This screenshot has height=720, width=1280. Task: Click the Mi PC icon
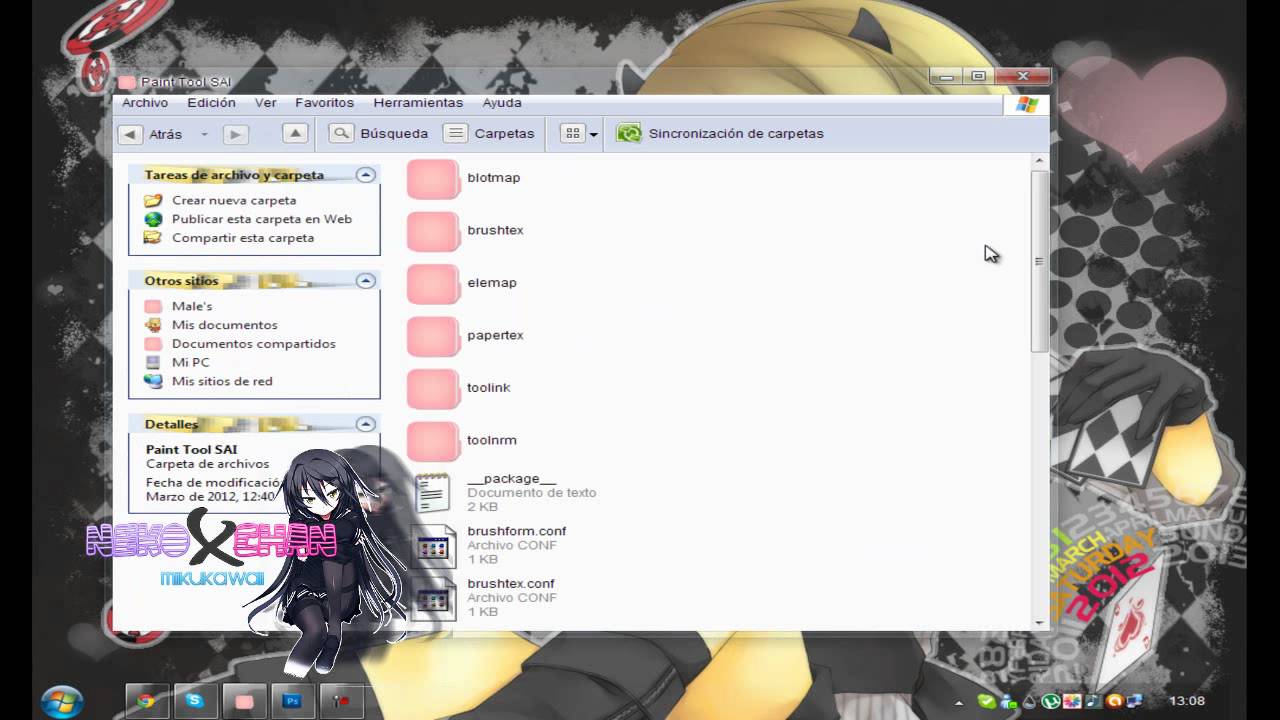click(x=152, y=362)
